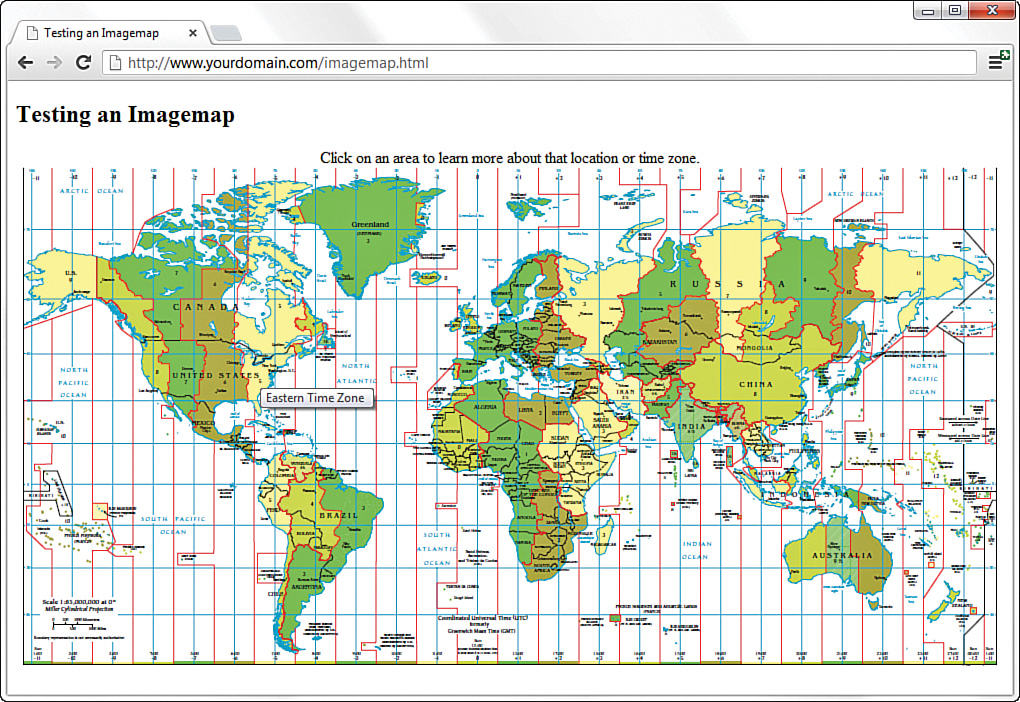Open a new browser tab
Viewport: 1020px width, 702px height.
pyautogui.click(x=225, y=31)
